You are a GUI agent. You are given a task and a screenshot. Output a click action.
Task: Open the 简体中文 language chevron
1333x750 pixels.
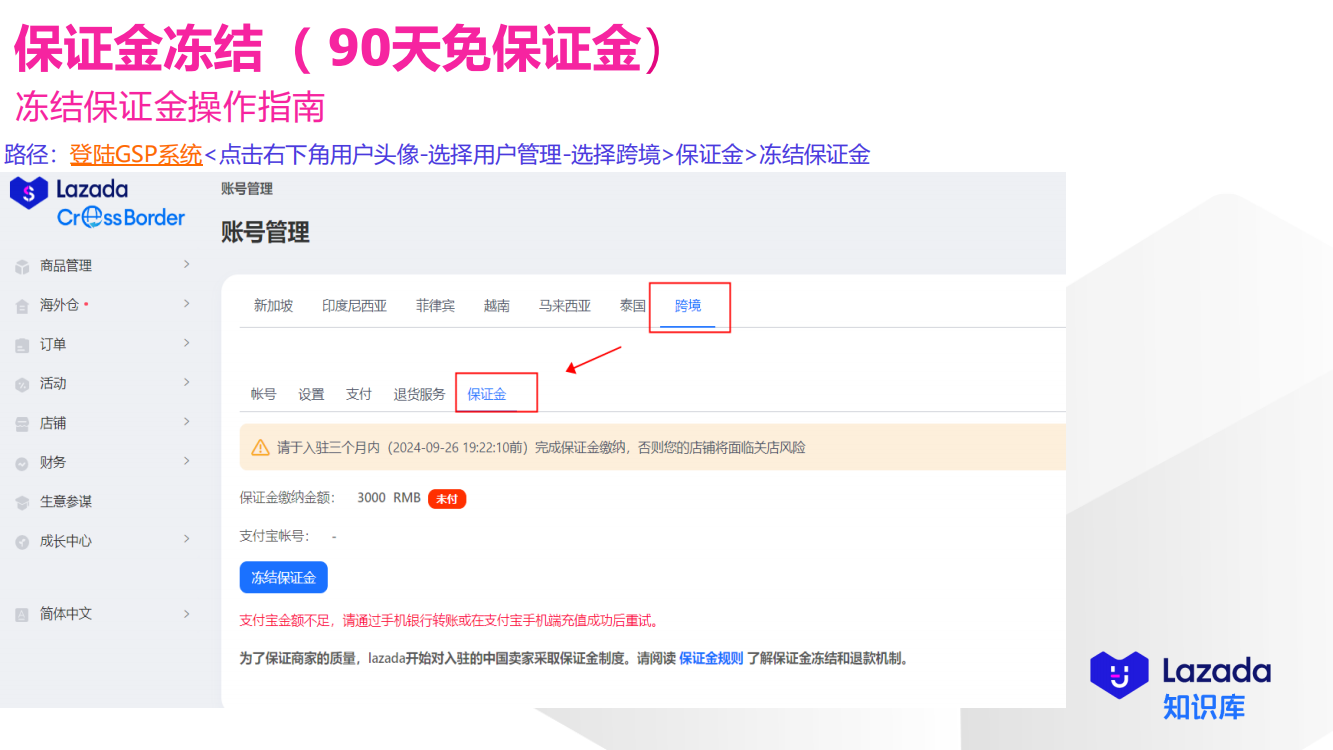[x=186, y=613]
